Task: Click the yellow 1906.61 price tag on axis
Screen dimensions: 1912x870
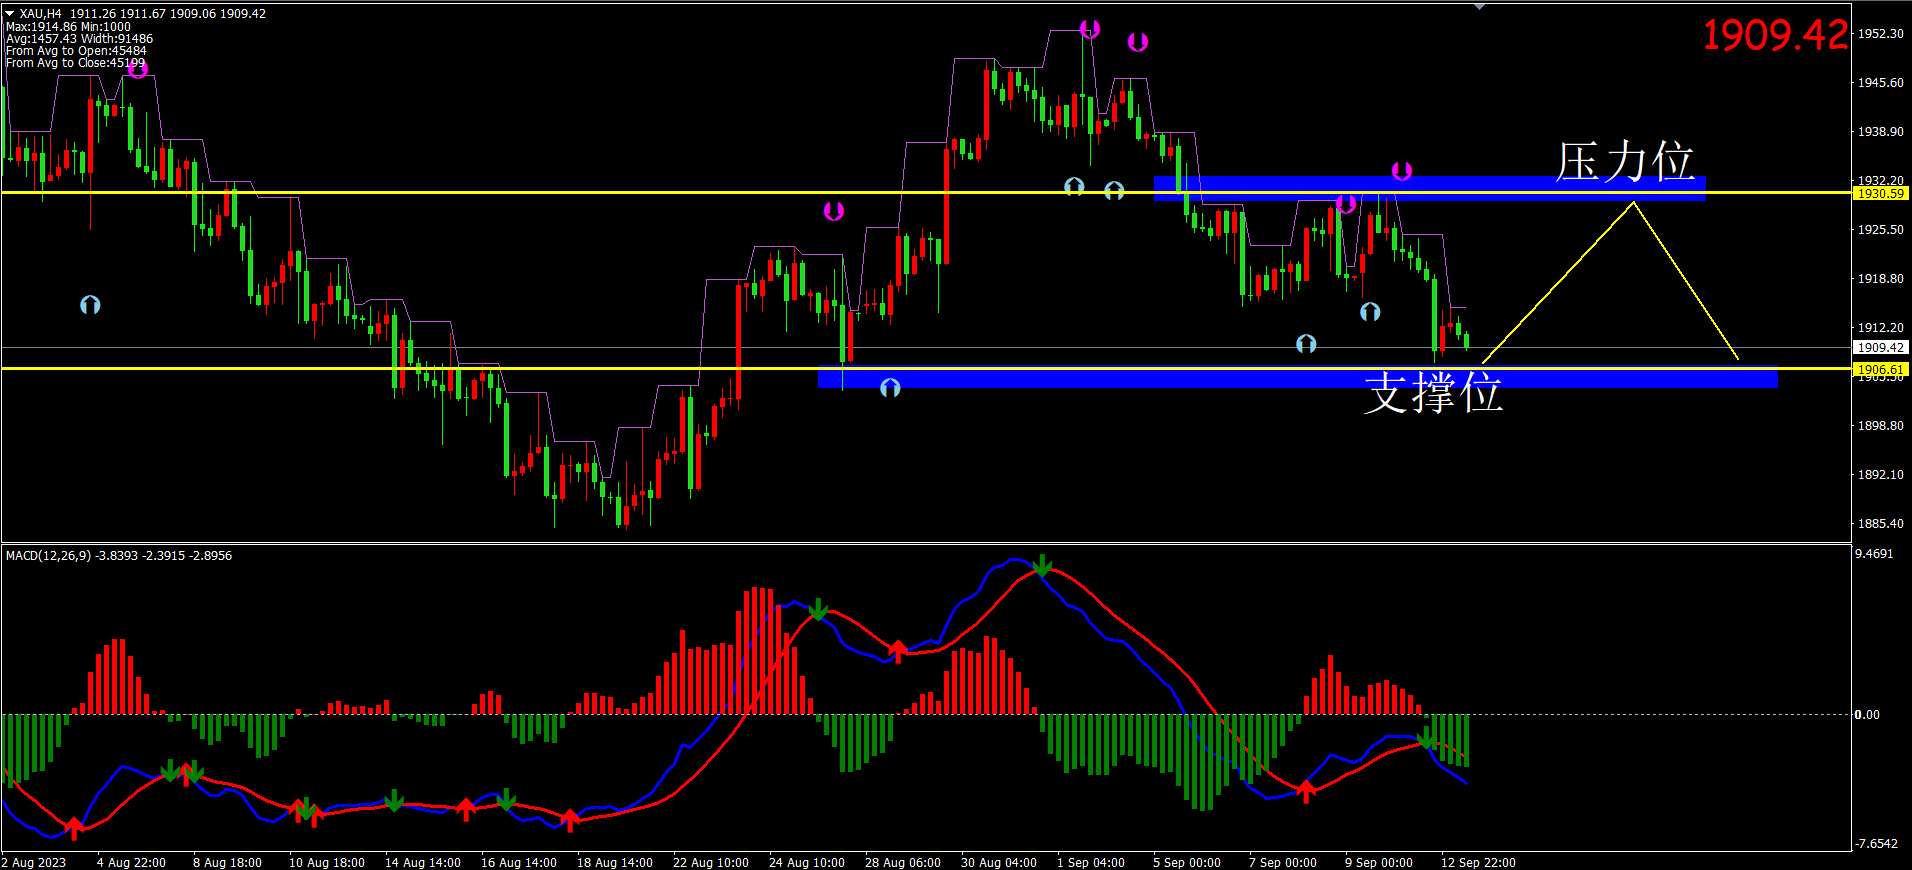Action: (x=1881, y=369)
